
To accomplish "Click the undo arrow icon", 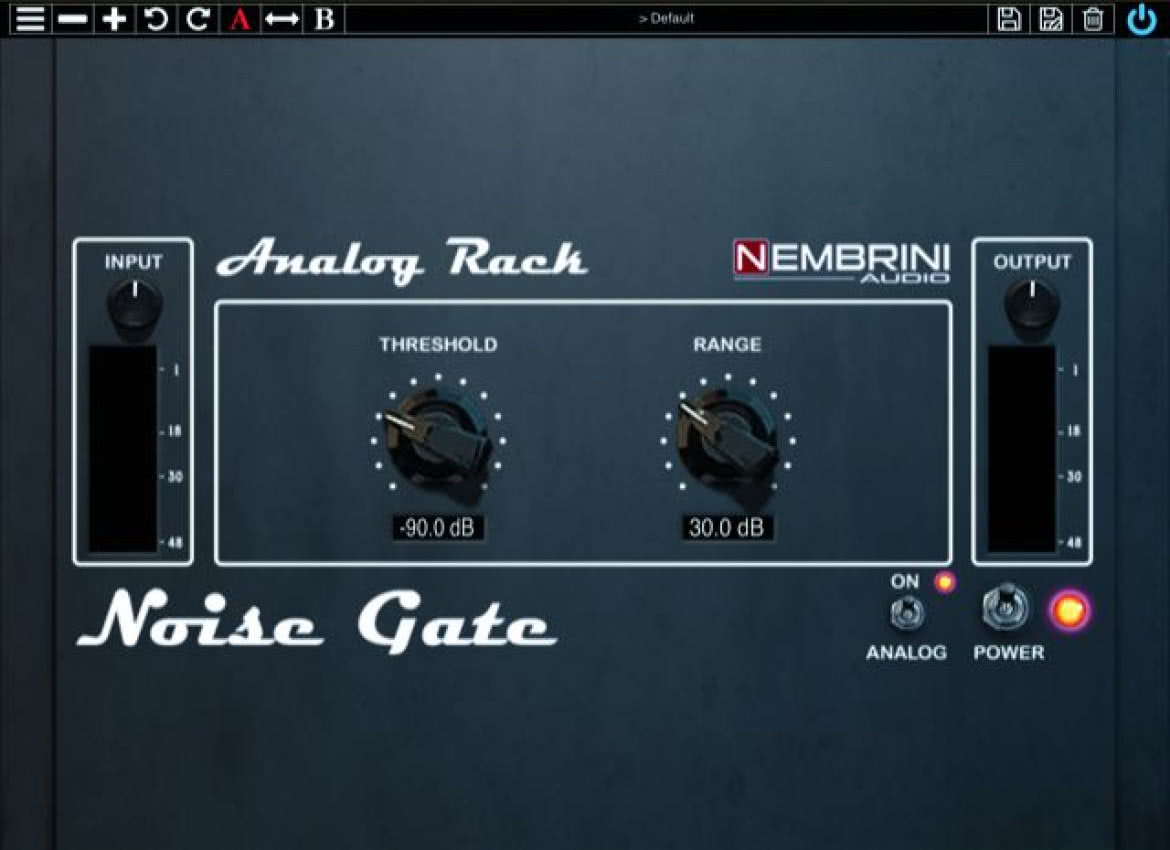I will (x=156, y=19).
